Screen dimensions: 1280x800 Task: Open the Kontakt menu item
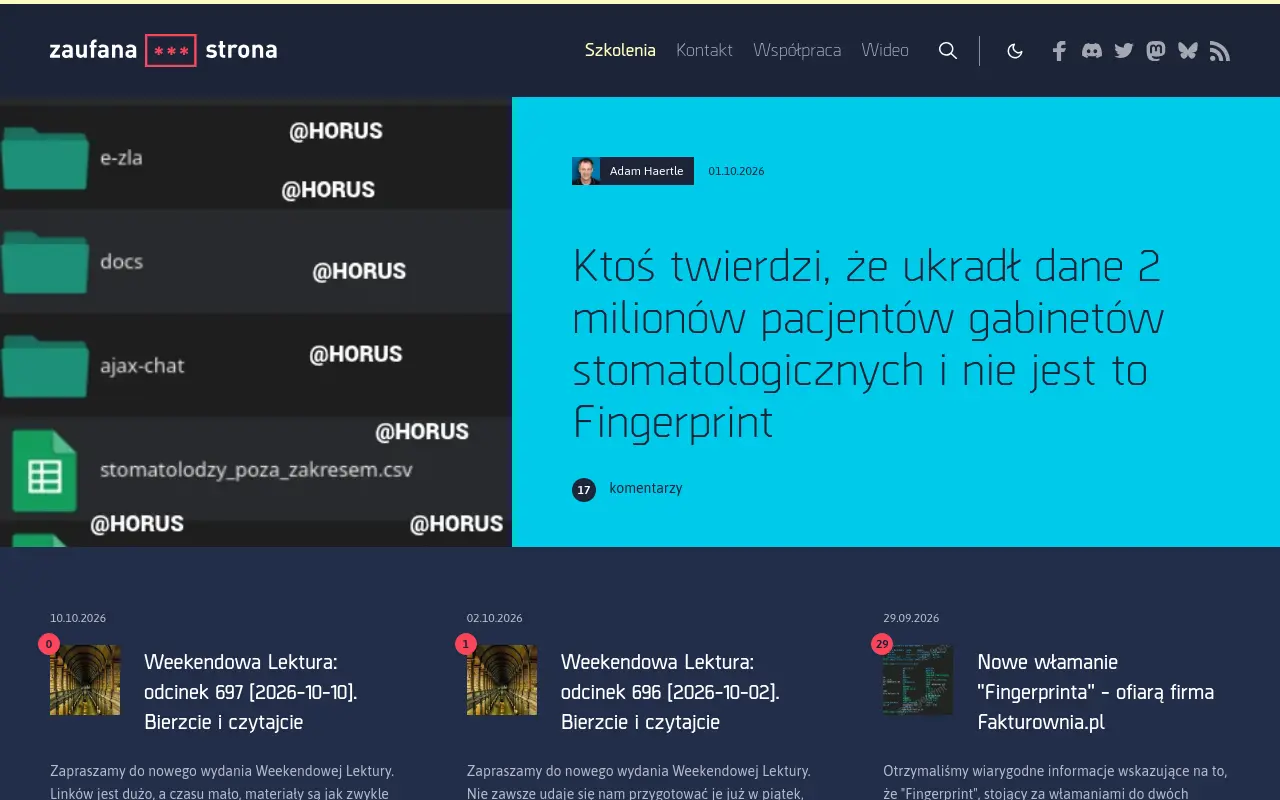point(704,50)
